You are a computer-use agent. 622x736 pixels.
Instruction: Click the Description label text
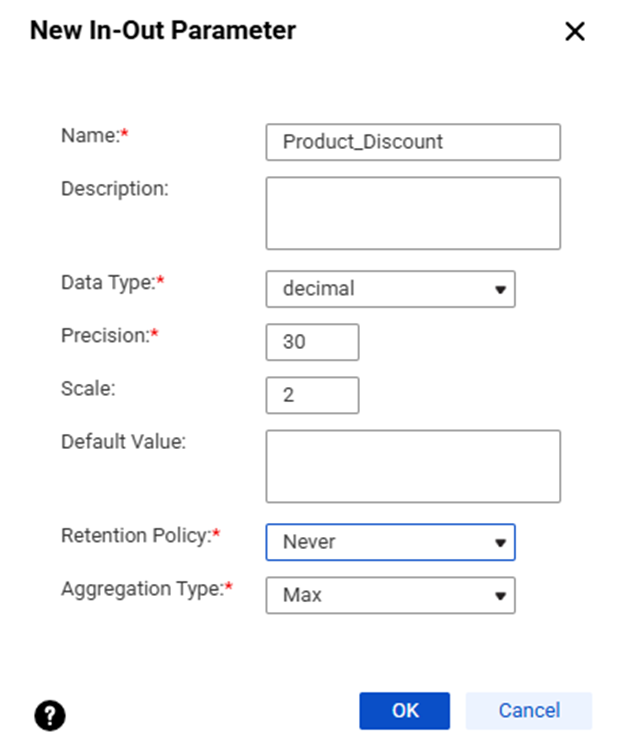tap(114, 188)
